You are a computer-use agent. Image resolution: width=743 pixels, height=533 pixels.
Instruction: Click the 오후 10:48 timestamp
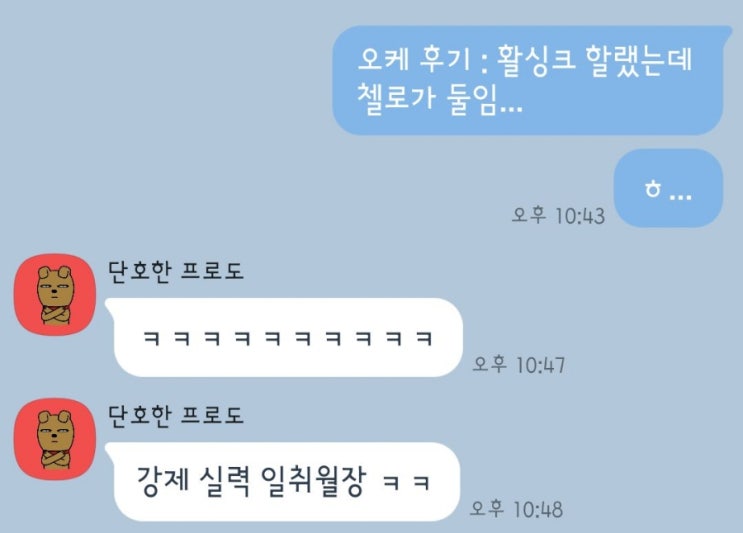[x=516, y=509]
